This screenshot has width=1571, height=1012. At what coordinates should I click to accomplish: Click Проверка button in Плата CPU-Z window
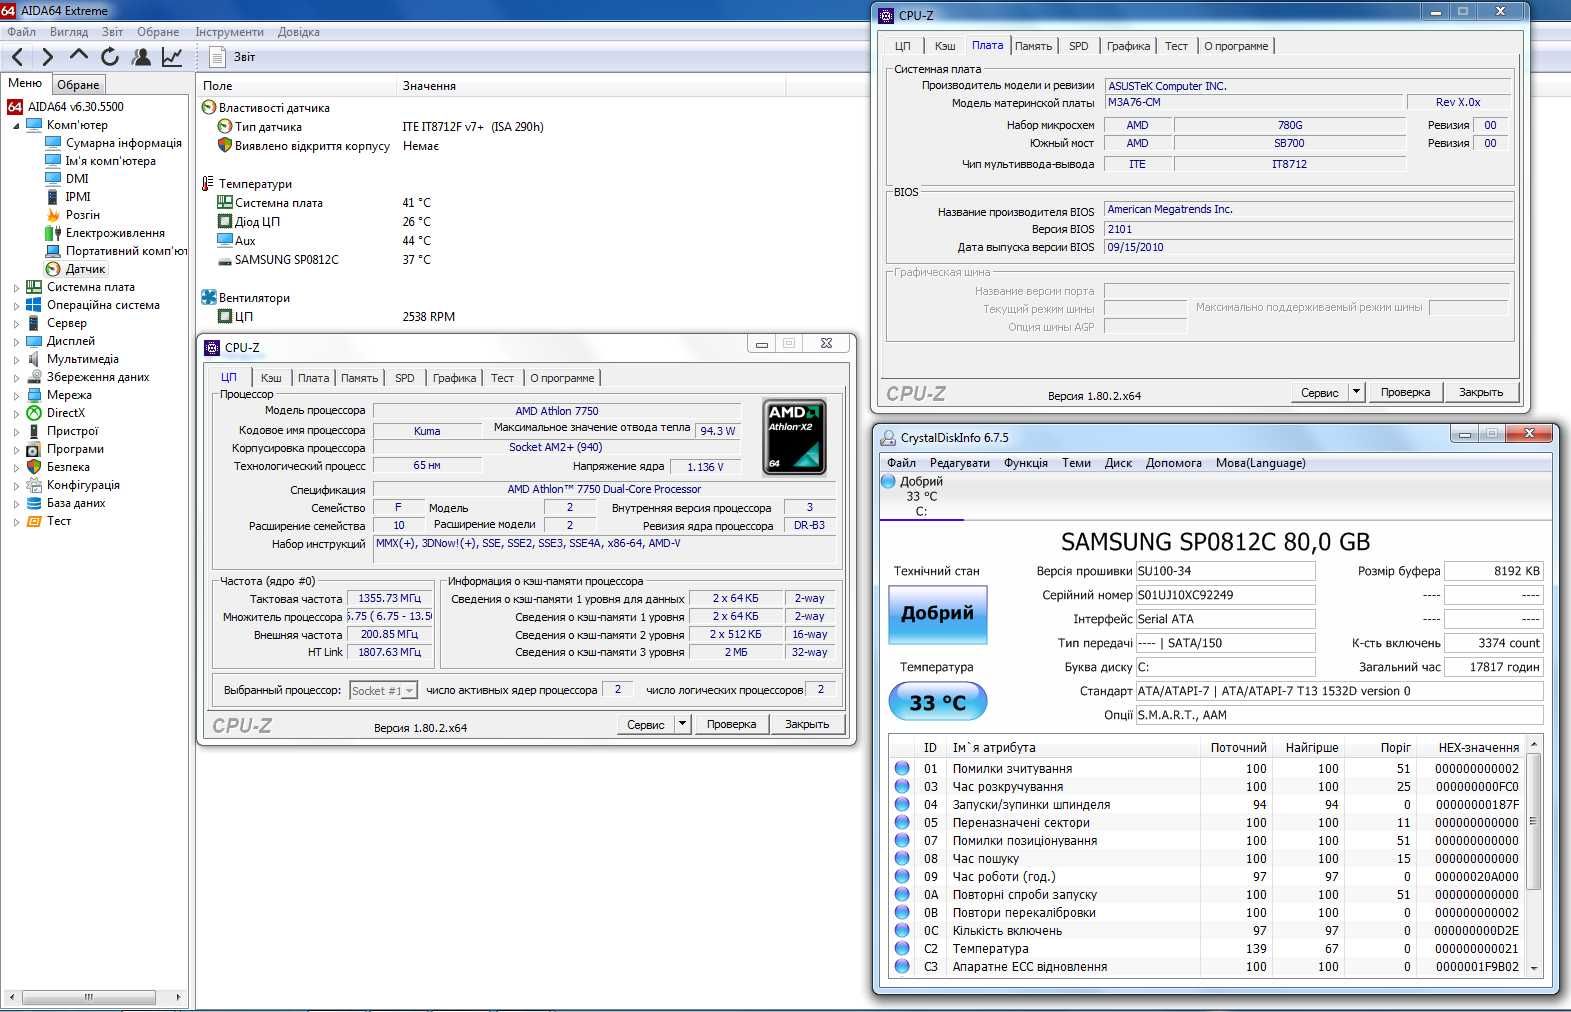[1405, 392]
